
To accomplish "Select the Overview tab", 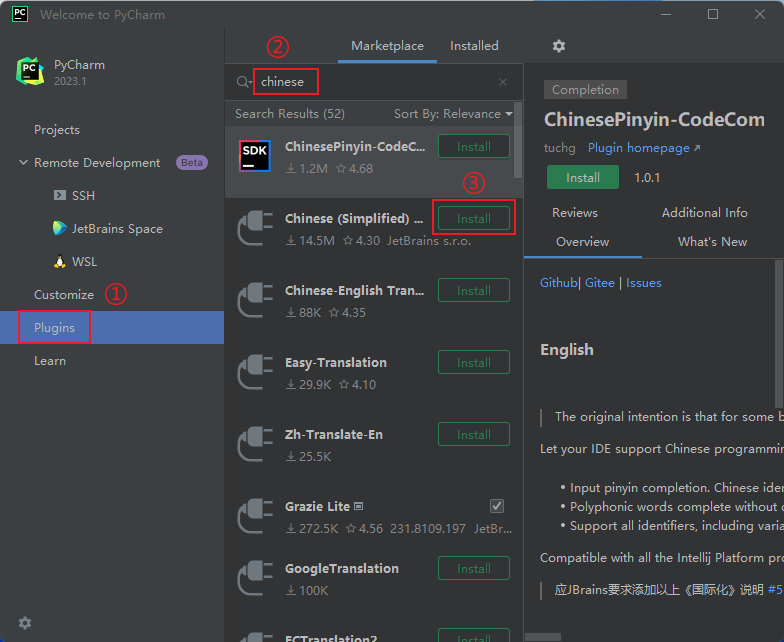I will (582, 242).
